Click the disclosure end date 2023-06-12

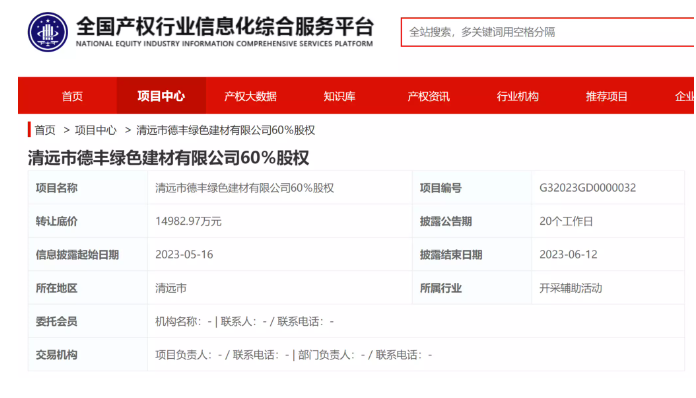click(568, 254)
